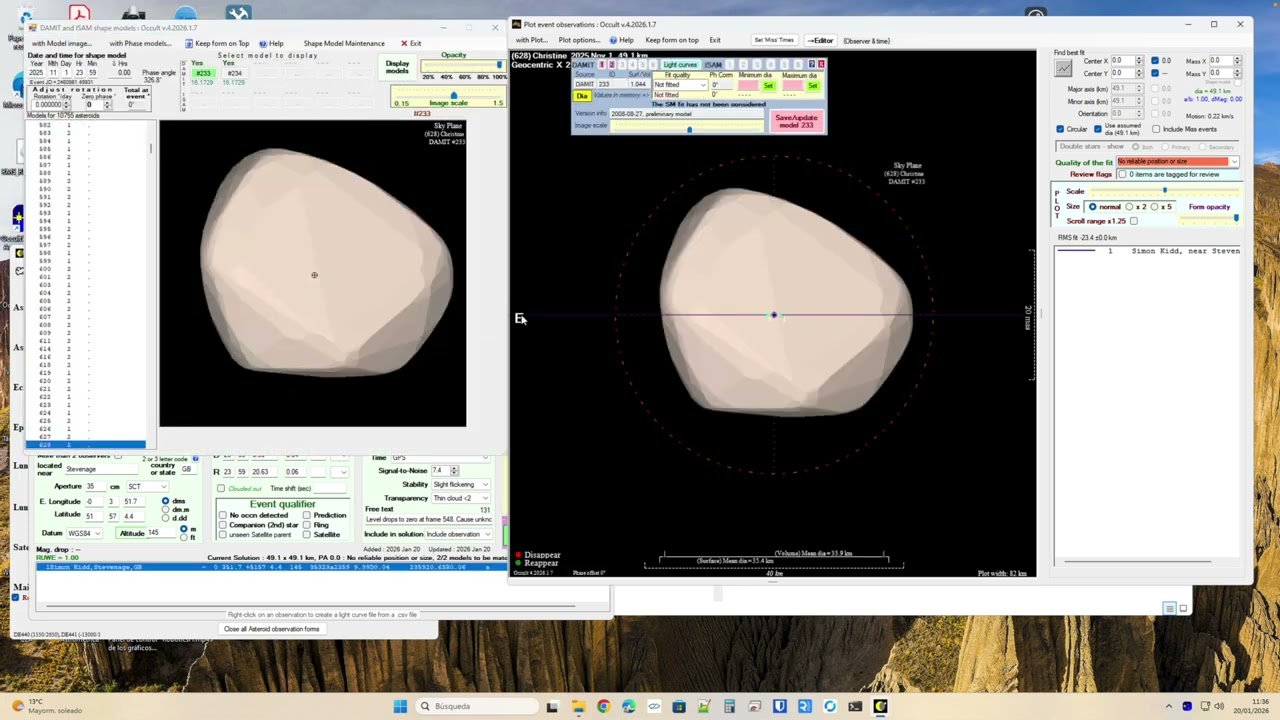Image resolution: width=1280 pixels, height=720 pixels.
Task: Click the Find best fit graph icon
Action: (x=1063, y=68)
